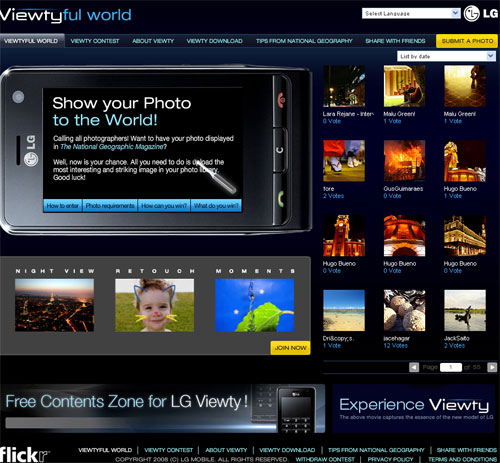Go to Tips from National Geography tab
This screenshot has width=500, height=463.
click(x=304, y=41)
